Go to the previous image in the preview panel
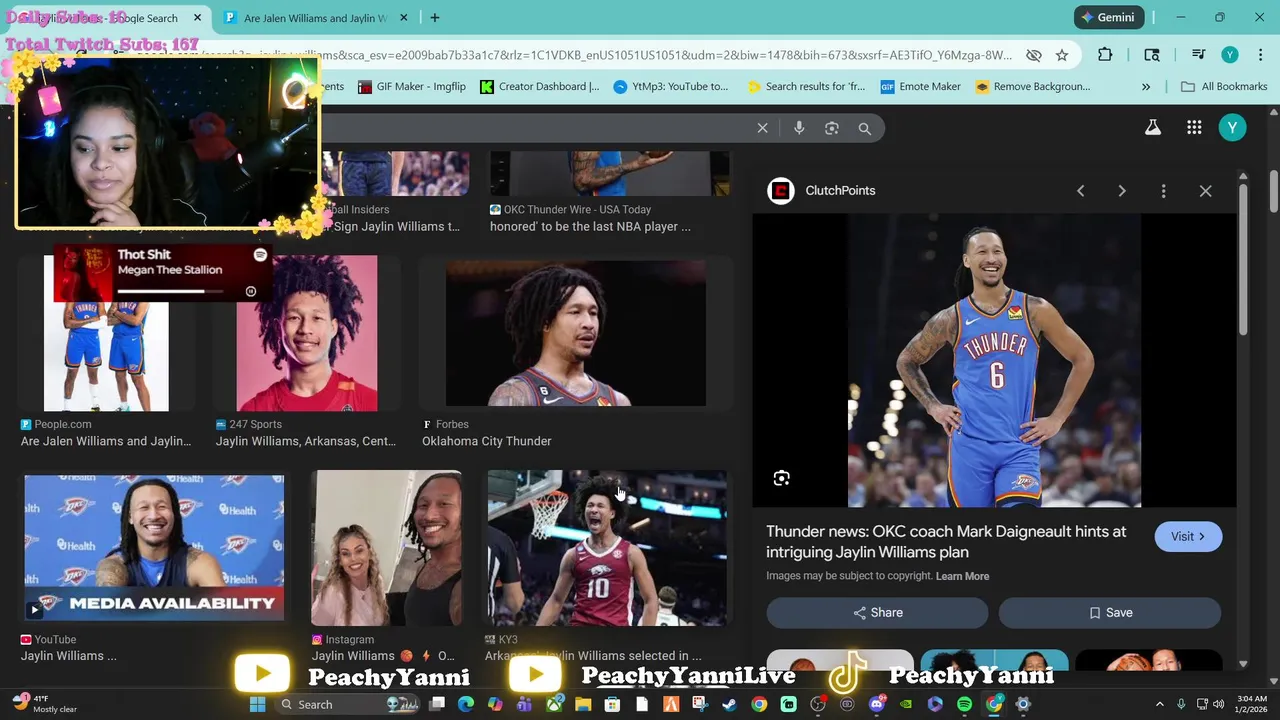This screenshot has width=1280, height=720. 1080,190
